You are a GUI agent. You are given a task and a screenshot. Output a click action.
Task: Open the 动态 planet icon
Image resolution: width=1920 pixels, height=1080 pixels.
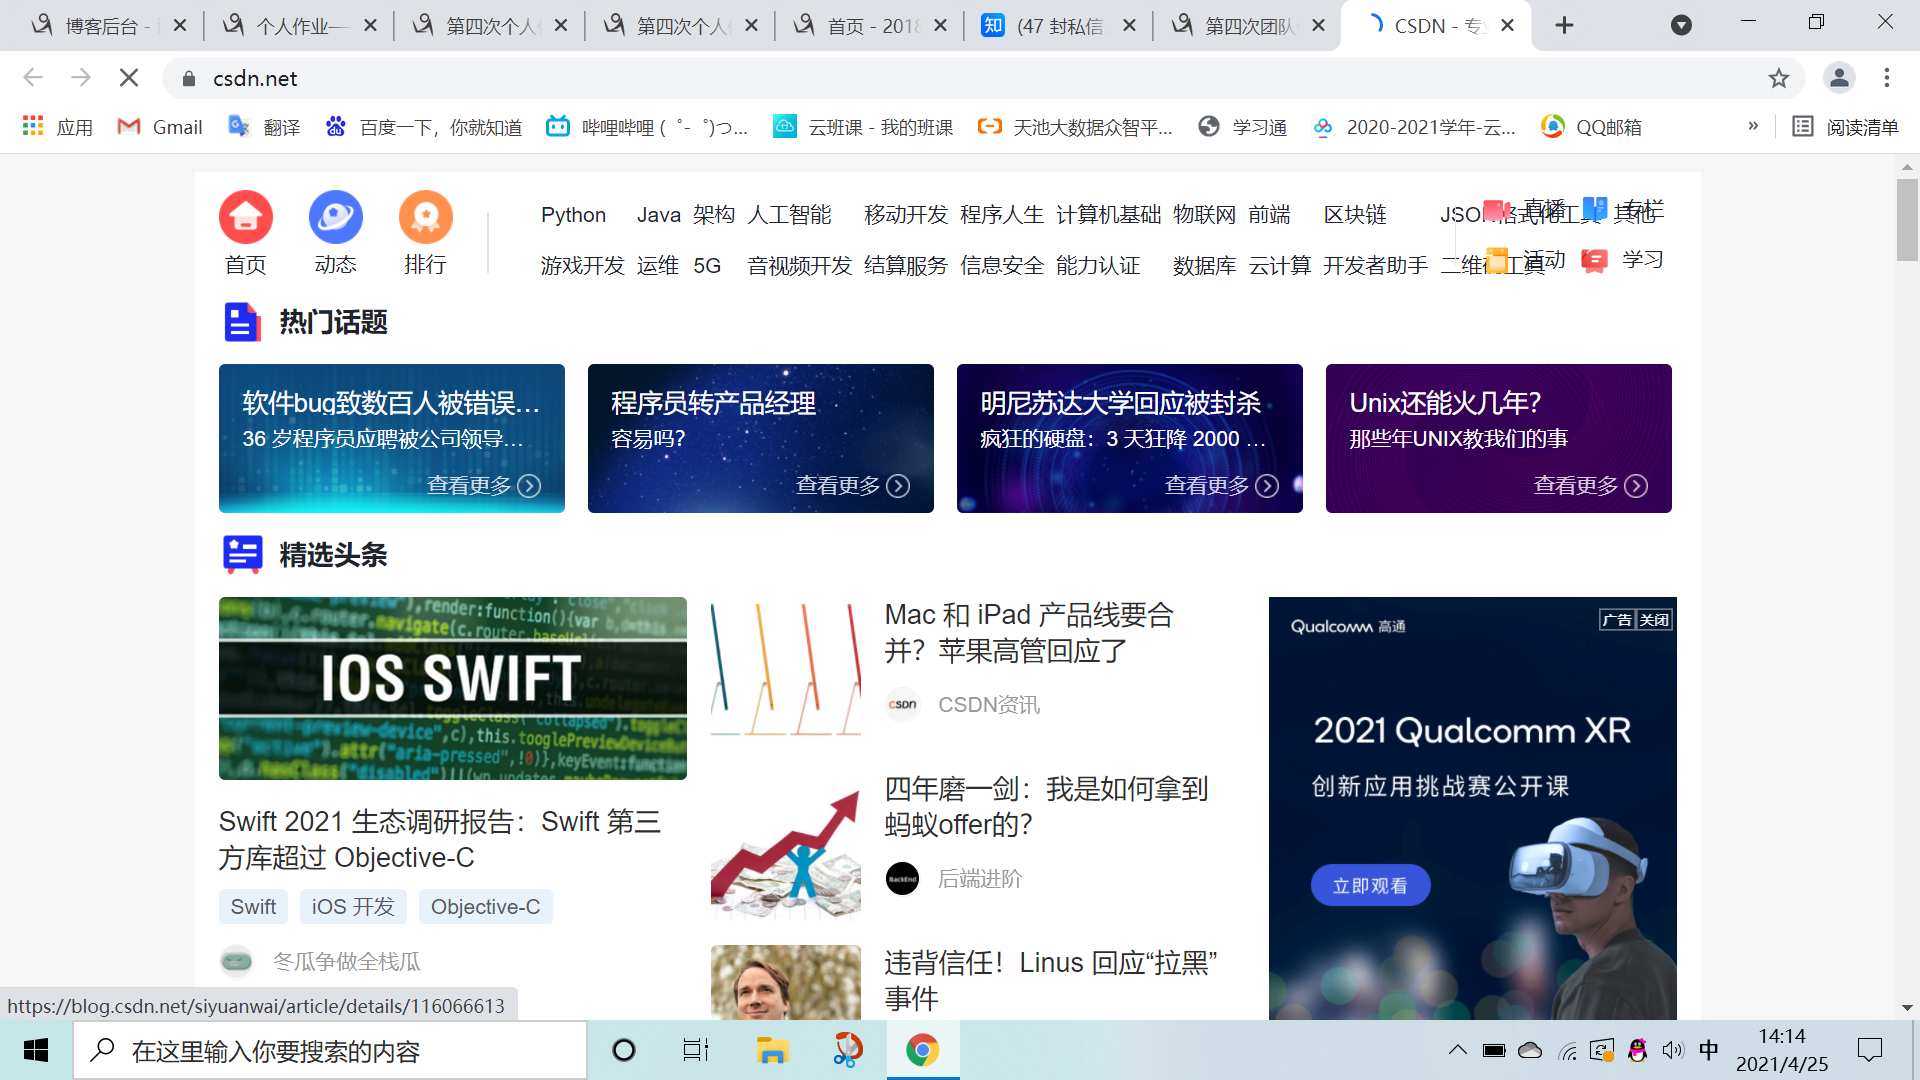pos(335,217)
